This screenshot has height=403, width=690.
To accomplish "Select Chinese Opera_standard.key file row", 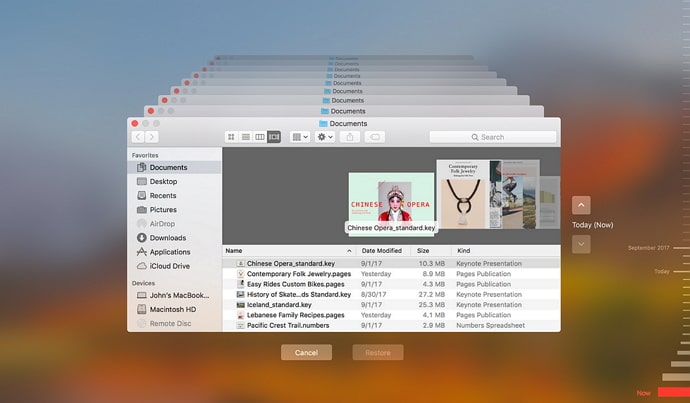I will (391, 264).
